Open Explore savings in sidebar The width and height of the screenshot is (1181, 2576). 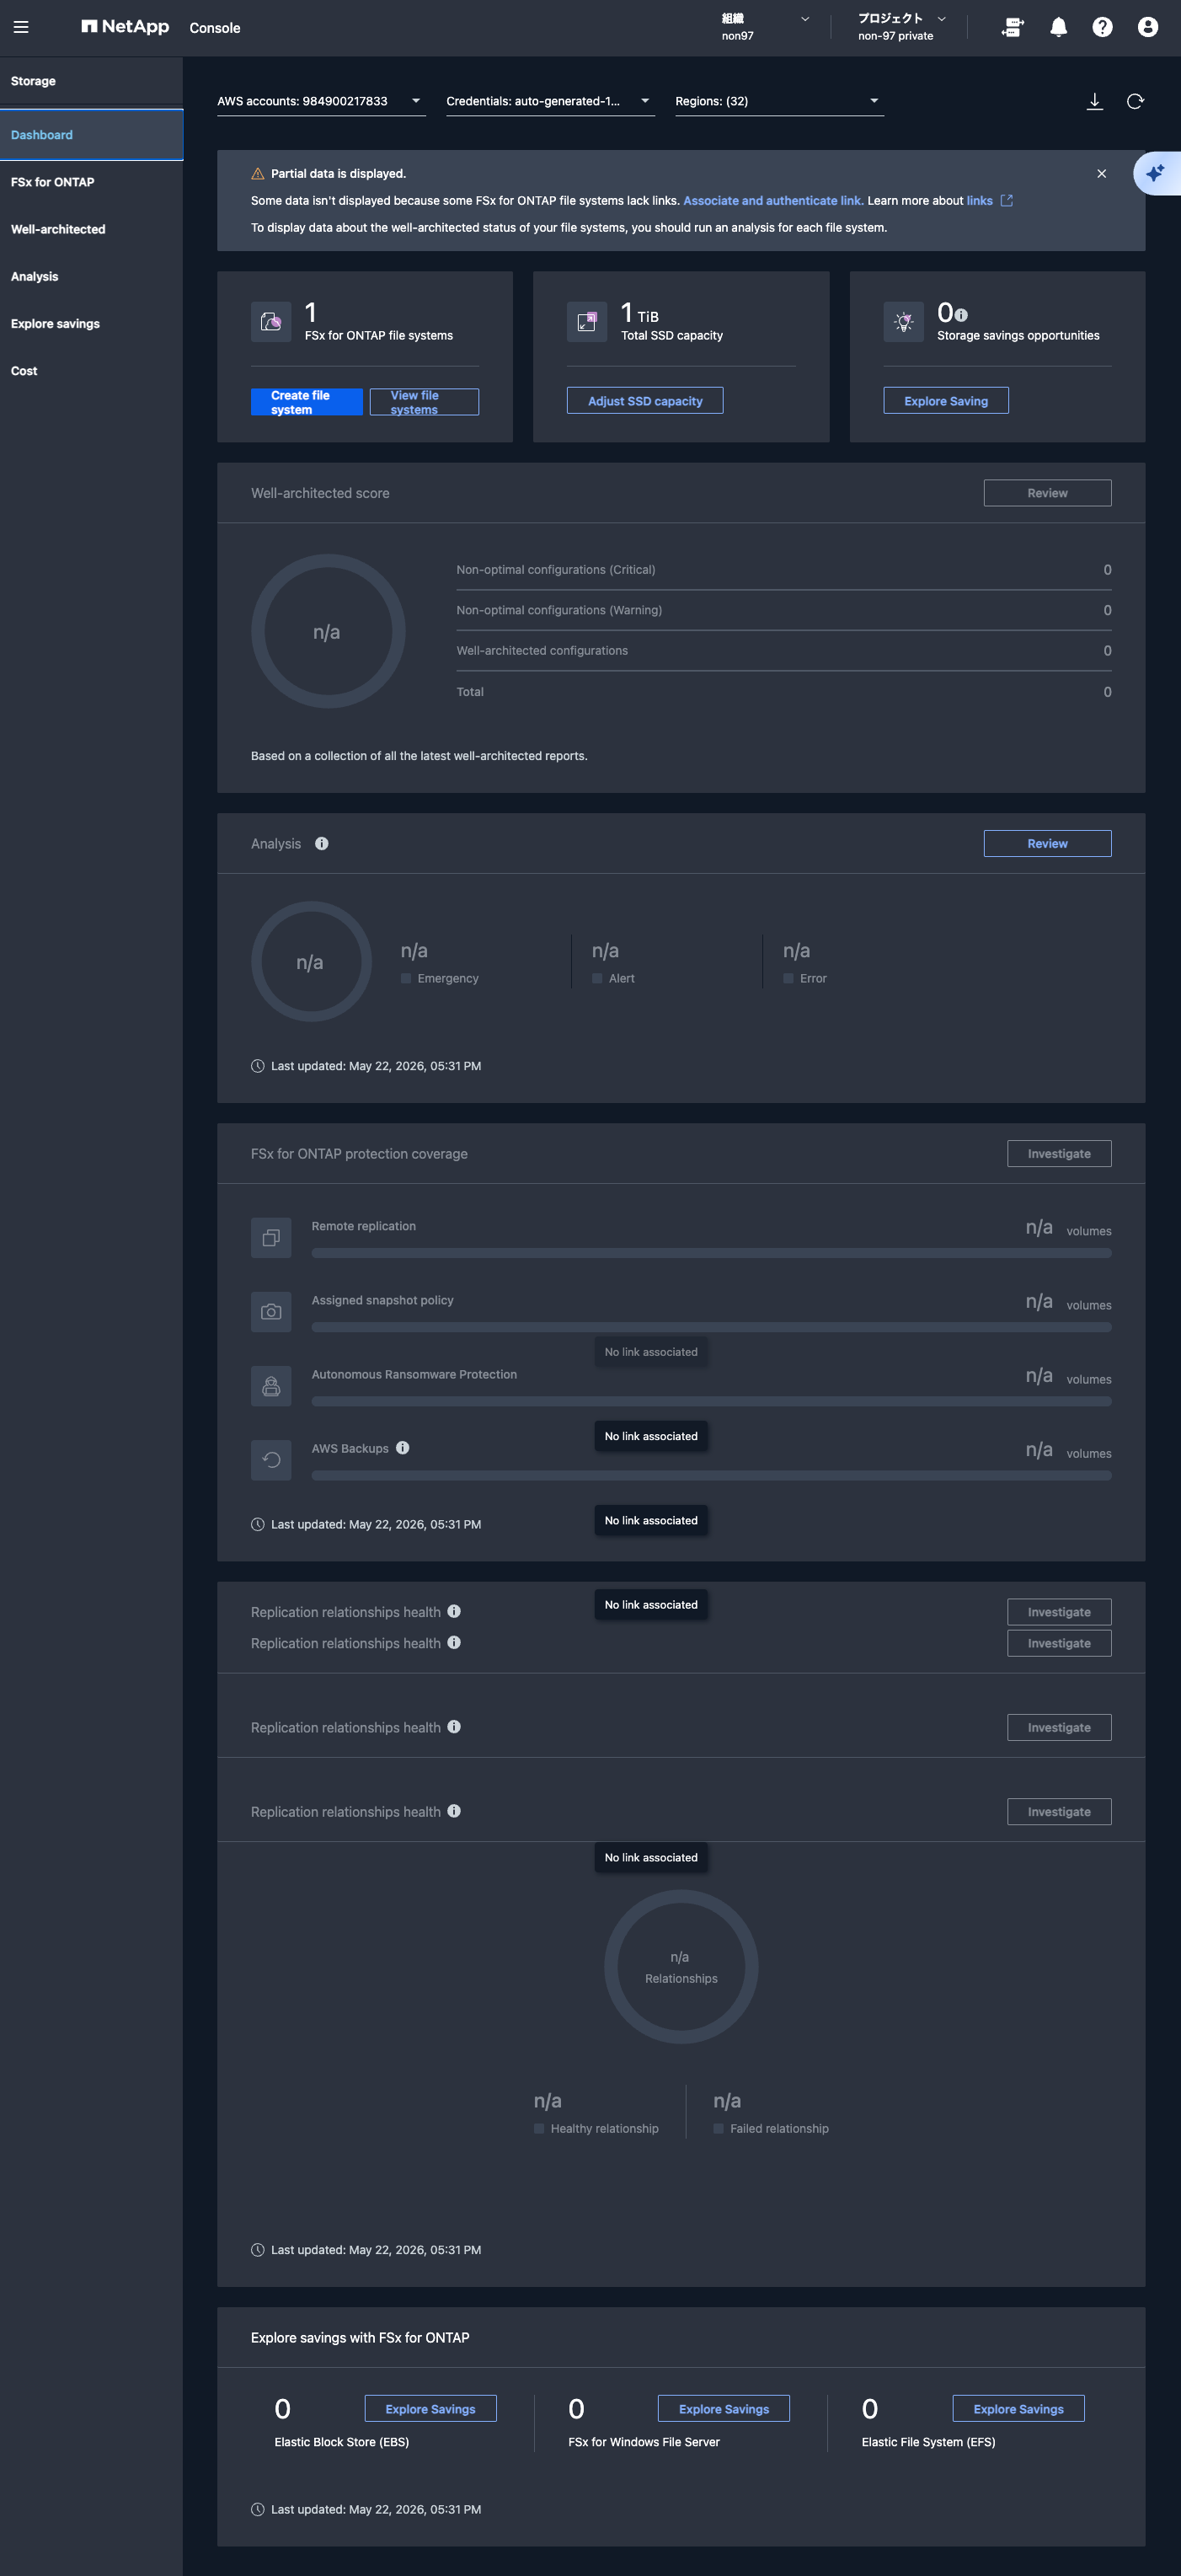tap(91, 323)
